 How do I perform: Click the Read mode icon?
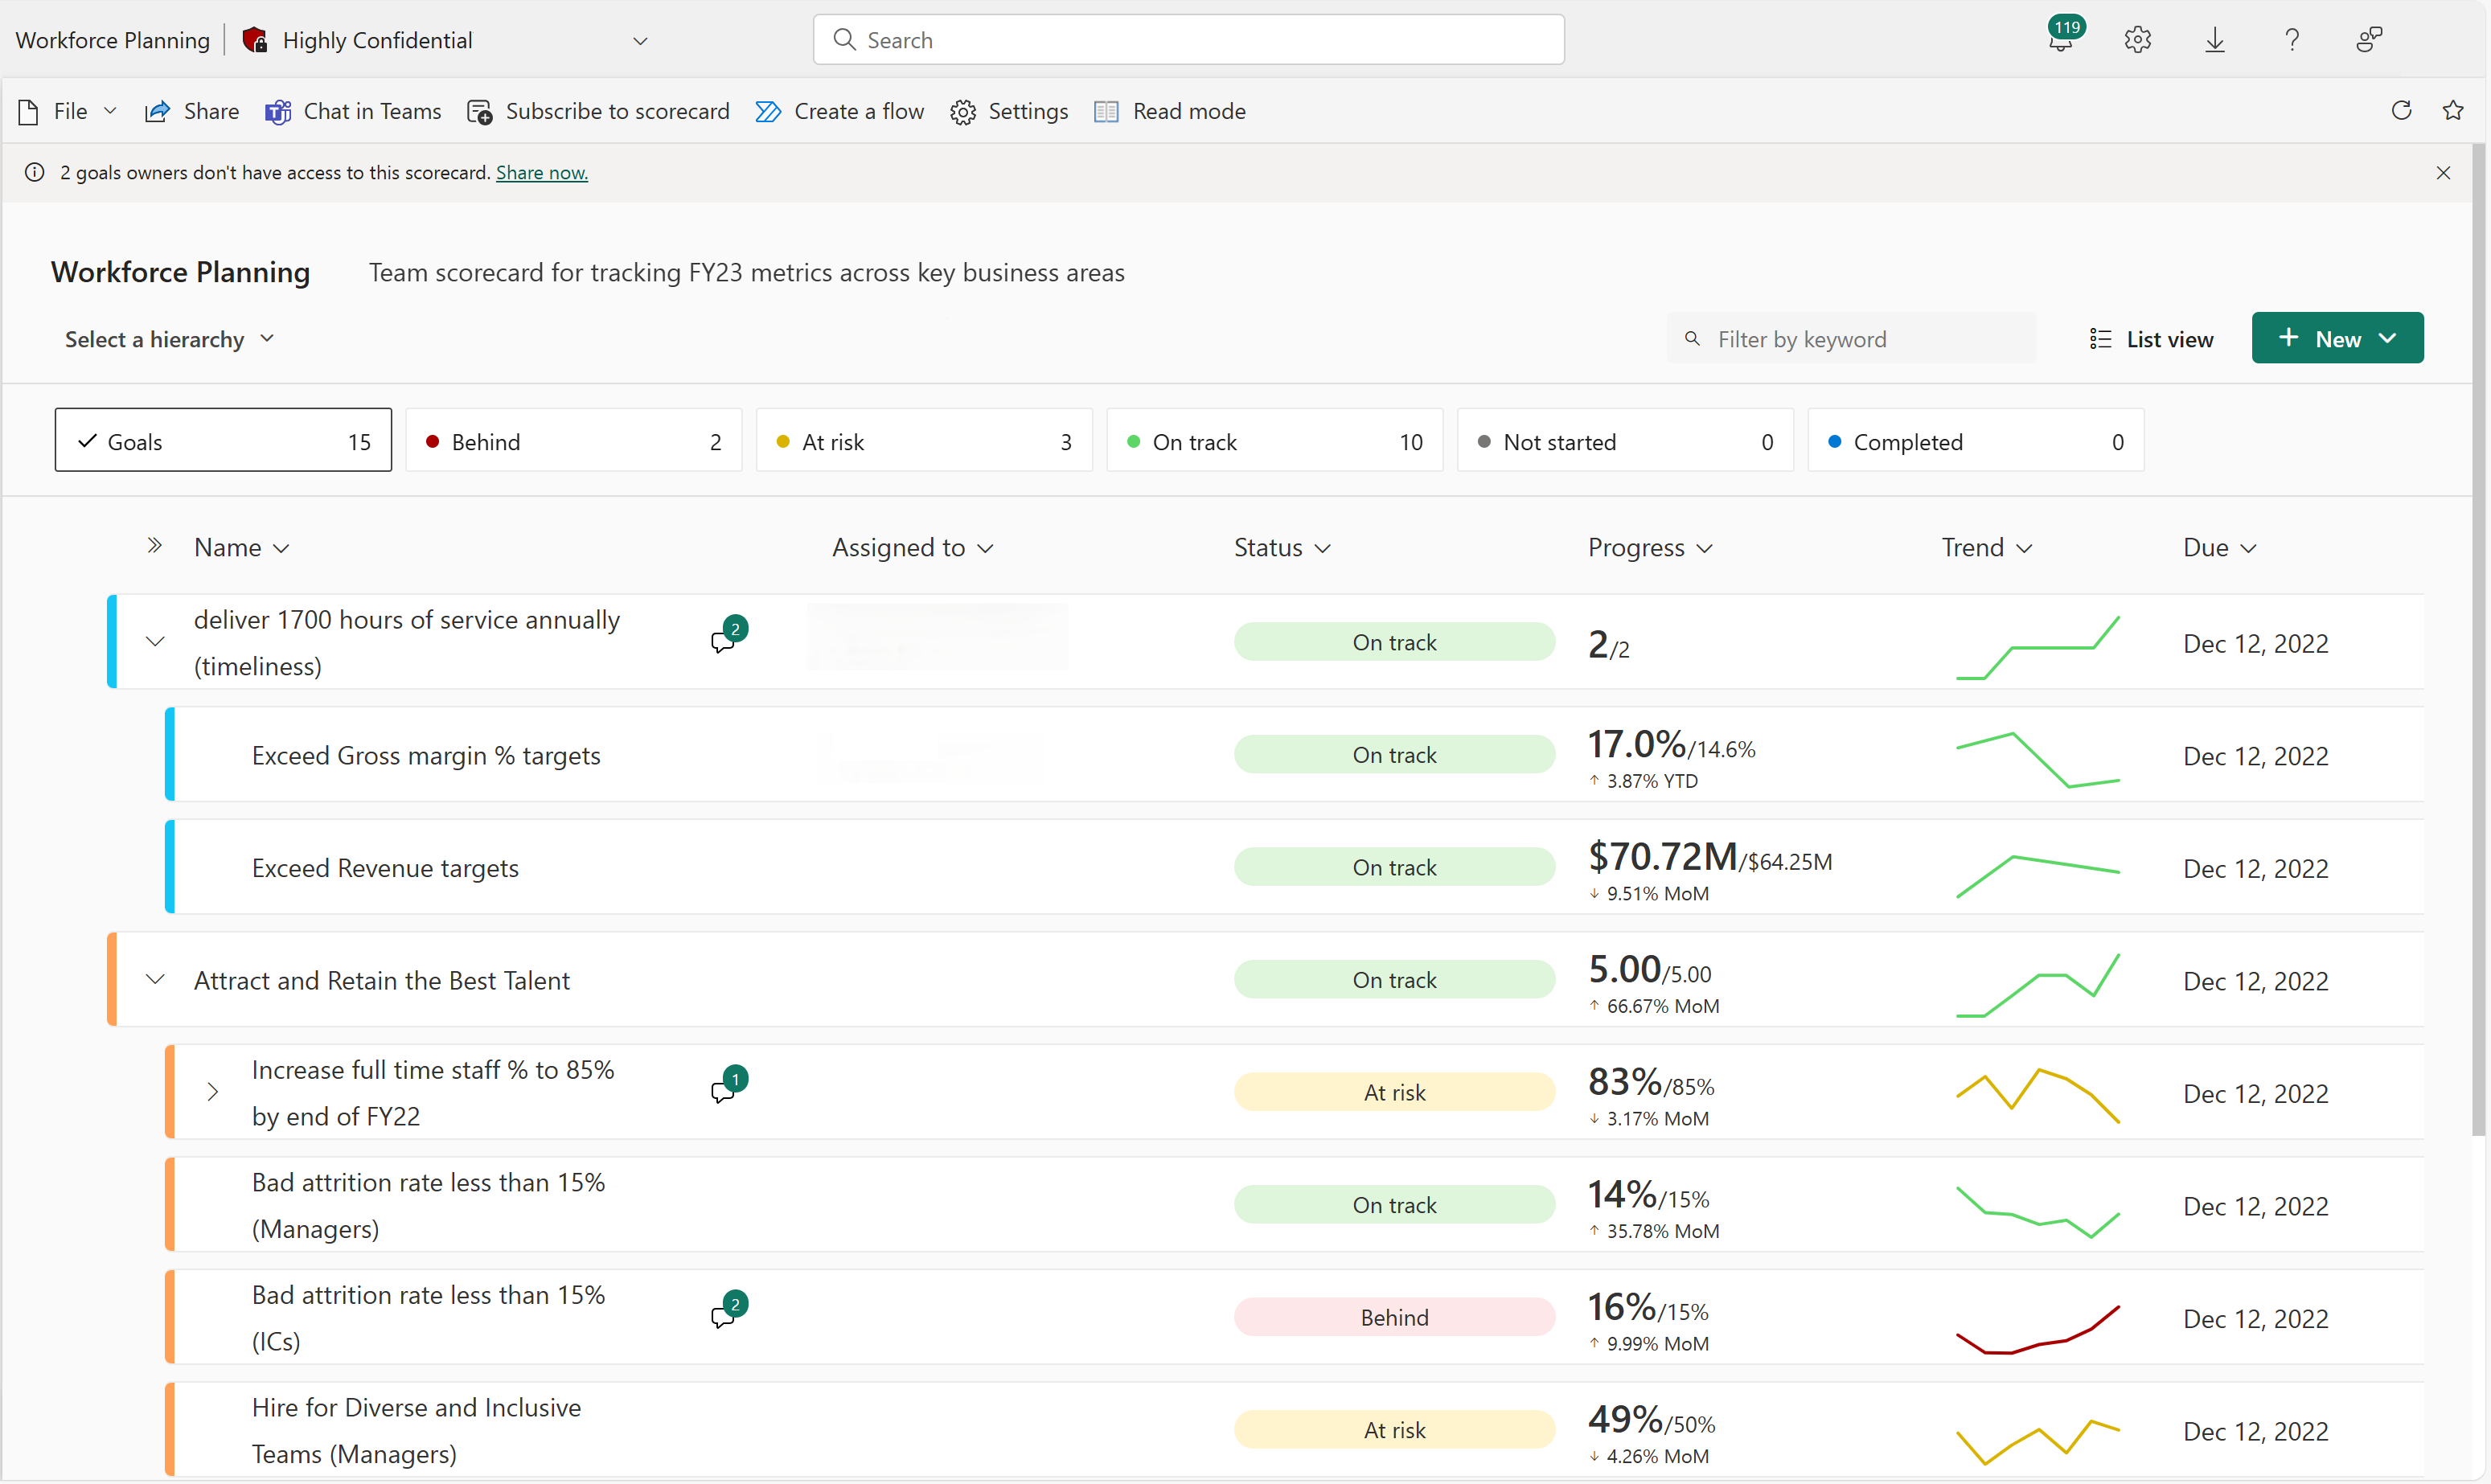(1106, 111)
